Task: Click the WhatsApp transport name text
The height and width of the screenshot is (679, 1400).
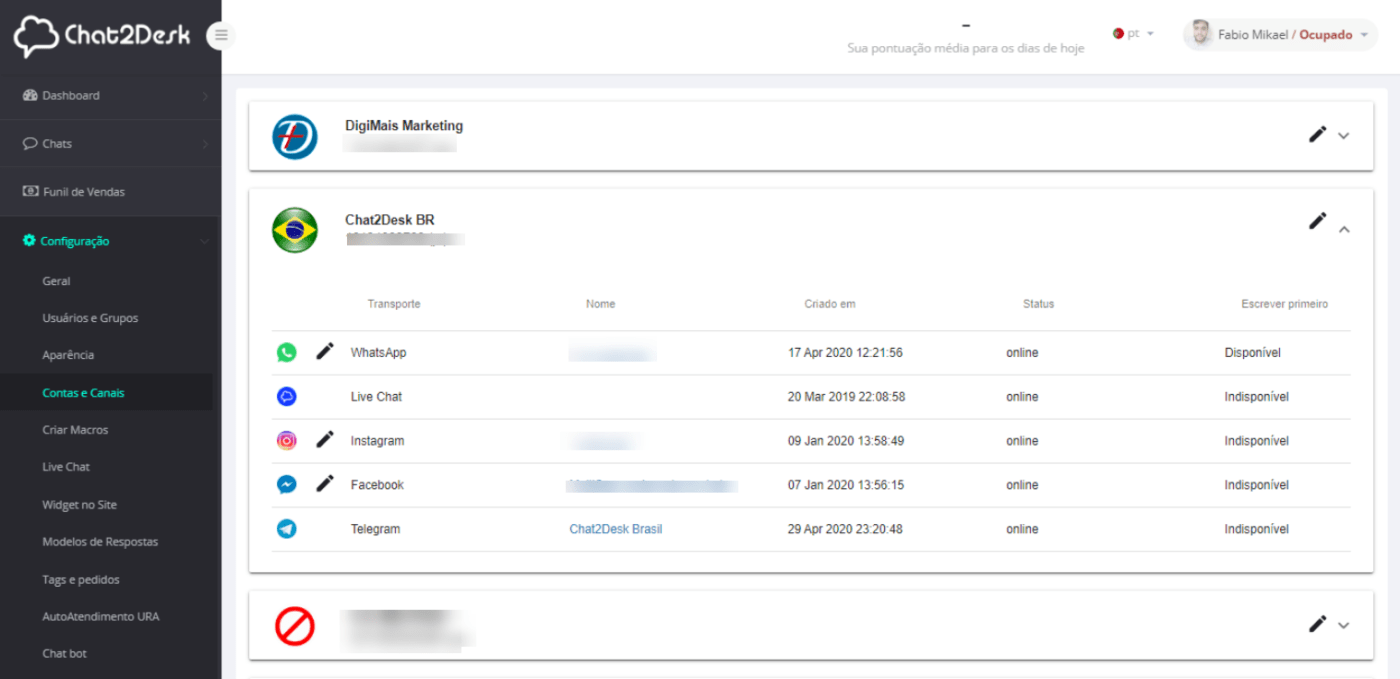Action: point(379,353)
